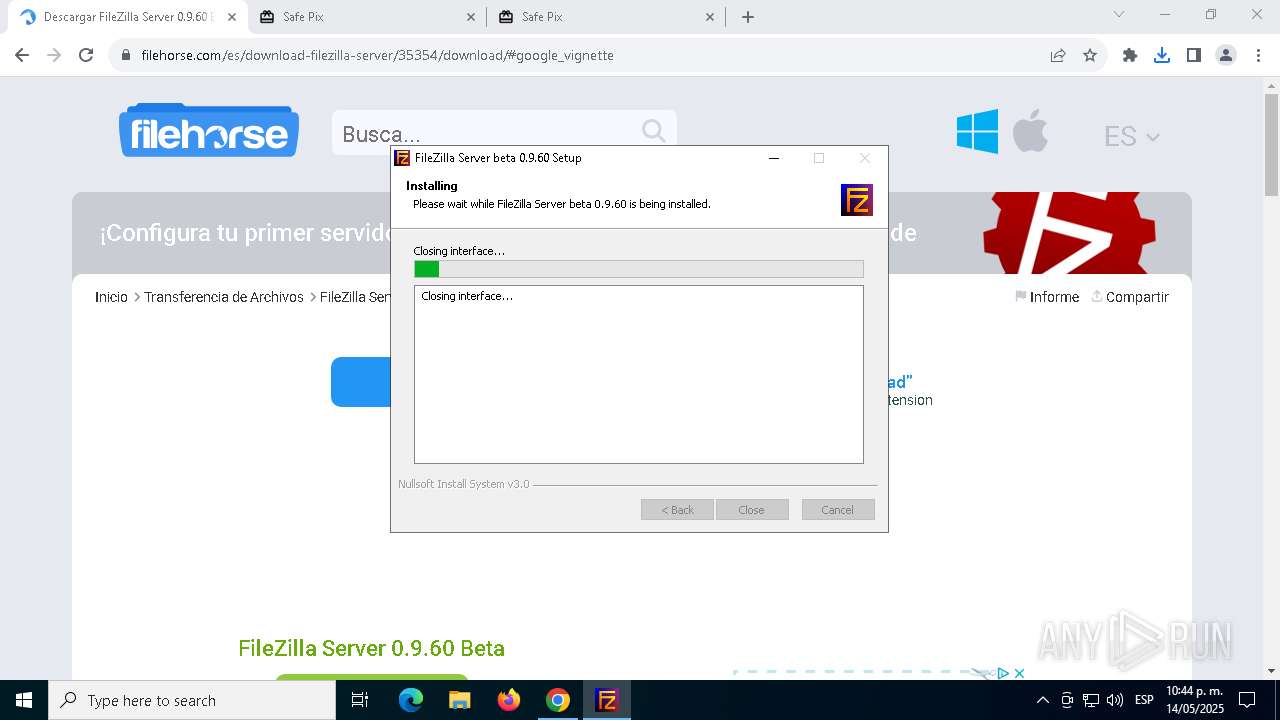The width and height of the screenshot is (1280, 720).
Task: Click the Informe flag link
Action: click(x=1047, y=297)
